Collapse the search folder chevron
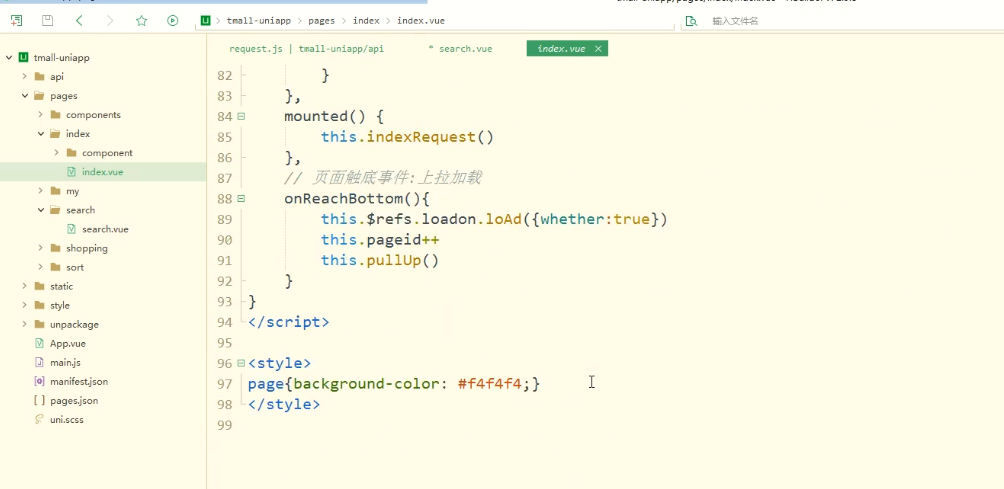Image resolution: width=1004 pixels, height=489 pixels. pyautogui.click(x=40, y=210)
